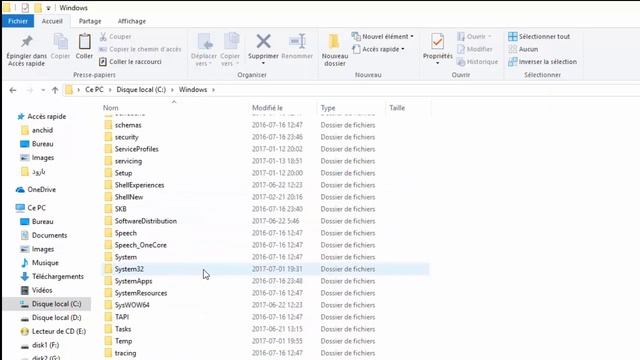The width and height of the screenshot is (640, 360).
Task: Expand chevron after Ce PC in address bar
Action: click(x=110, y=90)
